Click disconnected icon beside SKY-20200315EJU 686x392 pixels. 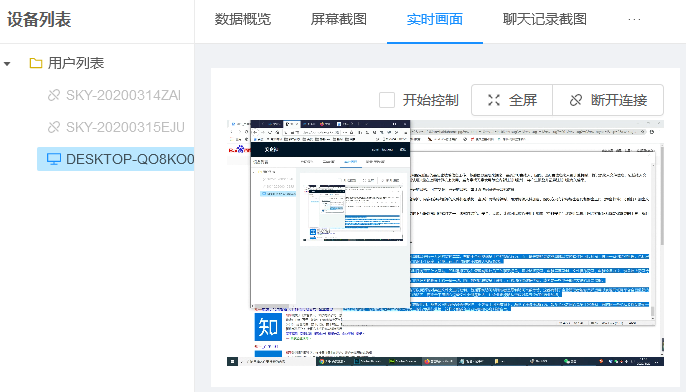click(54, 127)
